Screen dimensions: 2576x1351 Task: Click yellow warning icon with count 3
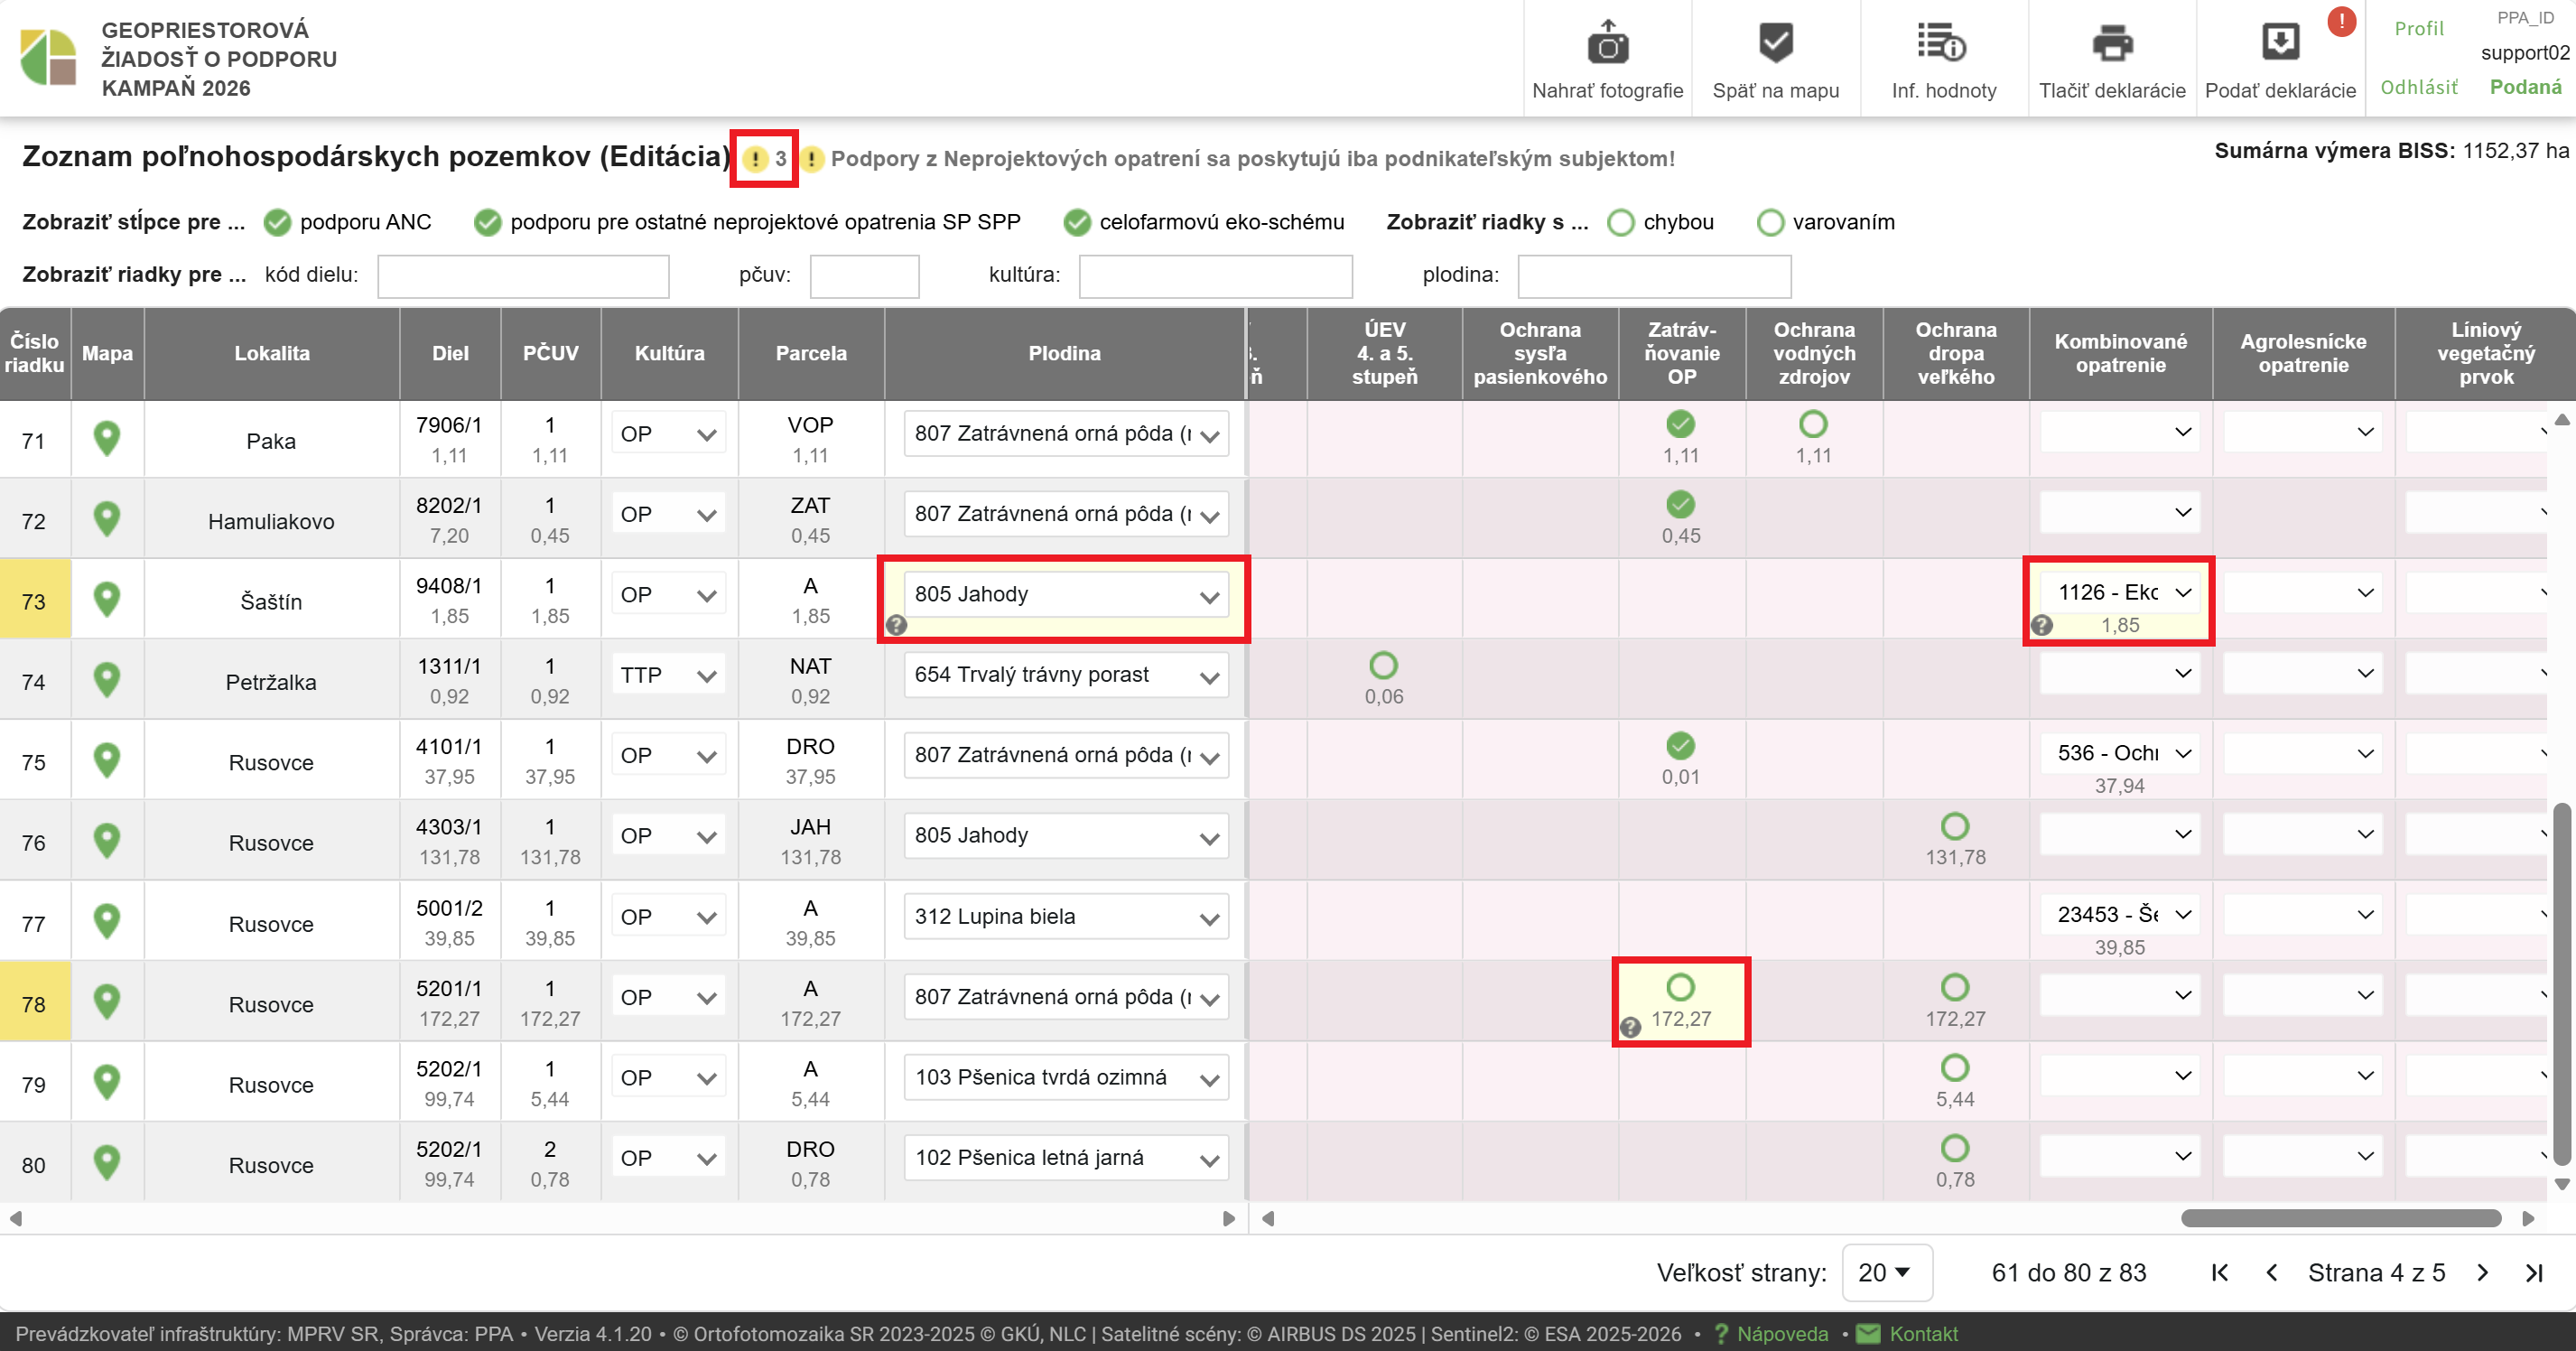click(x=755, y=159)
